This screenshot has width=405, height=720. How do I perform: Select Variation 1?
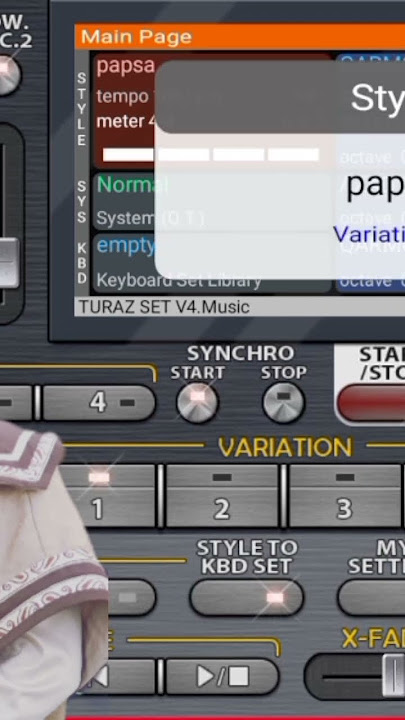pyautogui.click(x=108, y=496)
